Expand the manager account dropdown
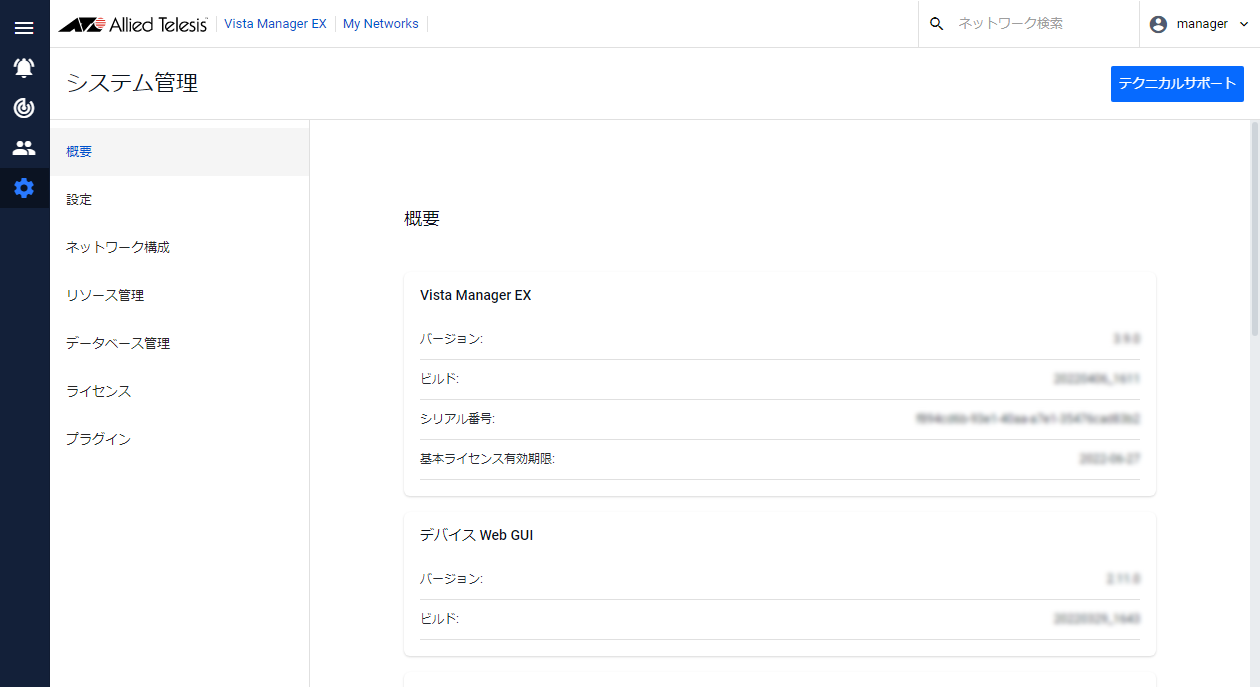 1243,23
